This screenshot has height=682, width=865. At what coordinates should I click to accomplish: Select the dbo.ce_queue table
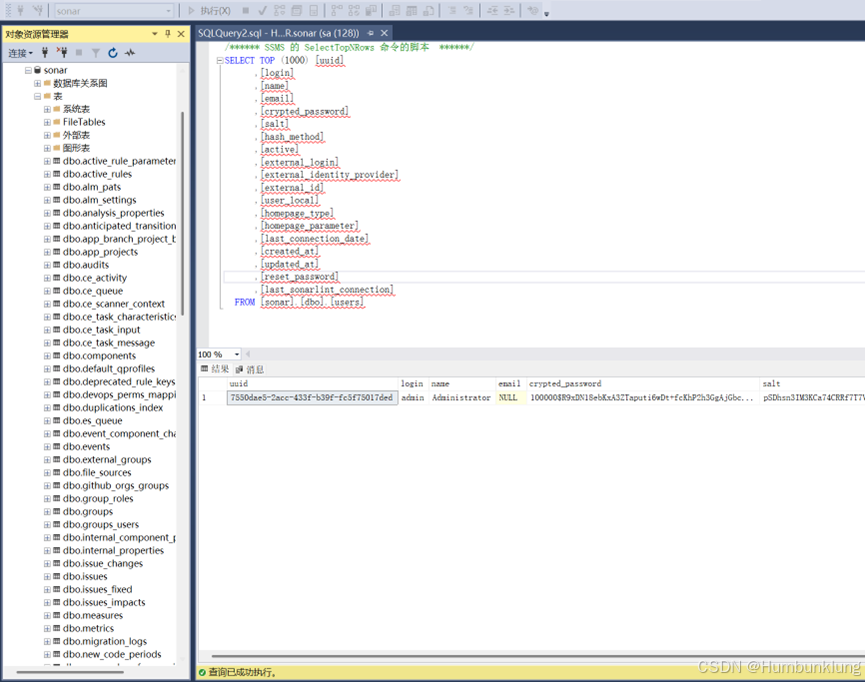tap(93, 291)
